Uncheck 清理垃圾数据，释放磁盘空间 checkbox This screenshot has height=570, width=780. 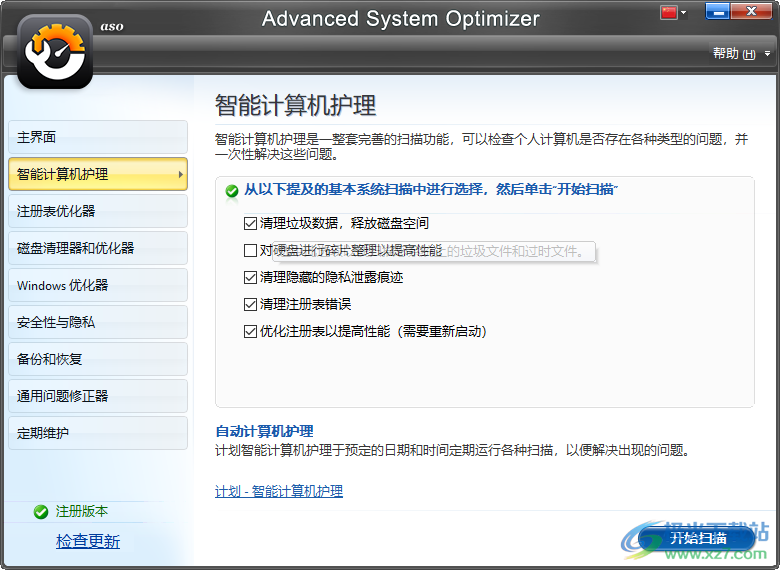pyautogui.click(x=250, y=223)
